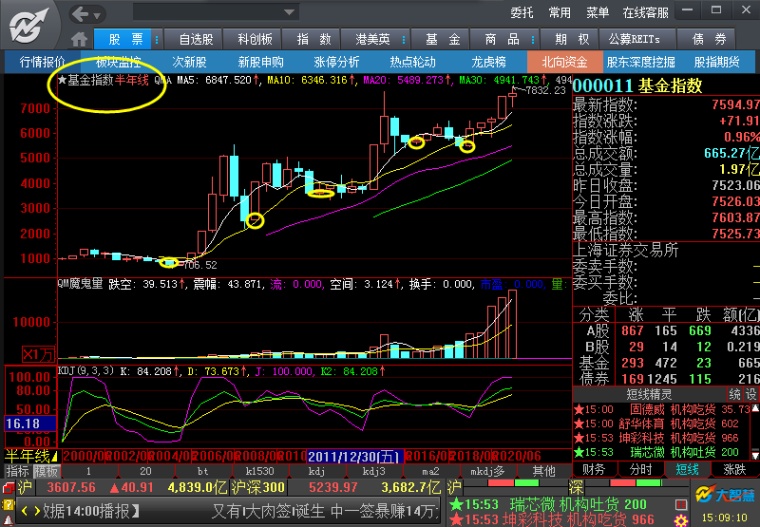
Task: Go back with the left arrow button
Action: (81, 15)
